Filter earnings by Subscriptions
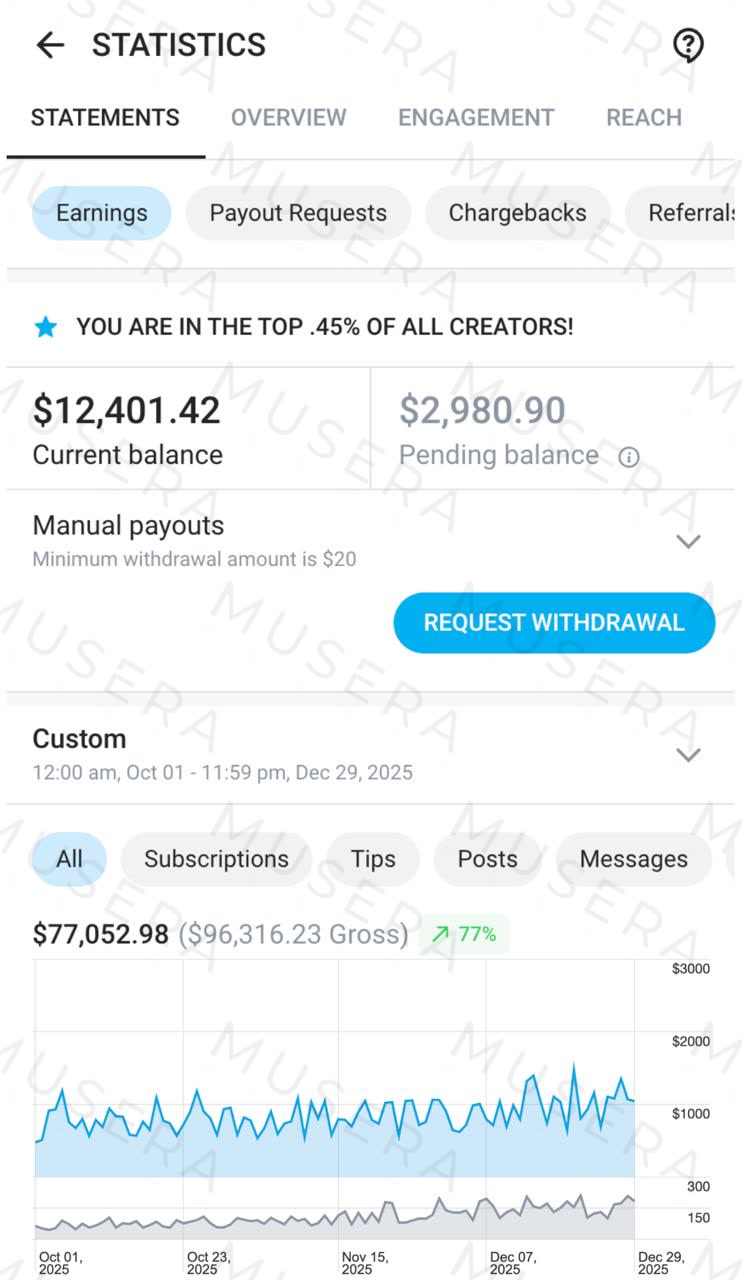Image resolution: width=742 pixels, height=1280 pixels. click(x=216, y=859)
